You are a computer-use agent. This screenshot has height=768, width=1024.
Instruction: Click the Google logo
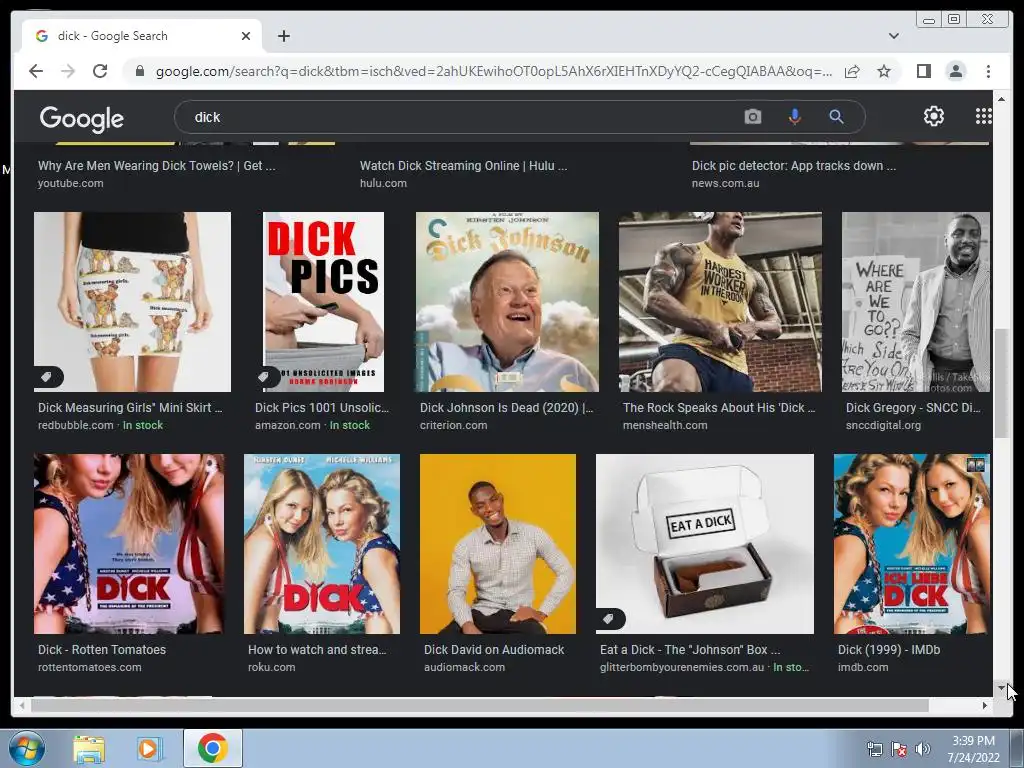[x=82, y=119]
